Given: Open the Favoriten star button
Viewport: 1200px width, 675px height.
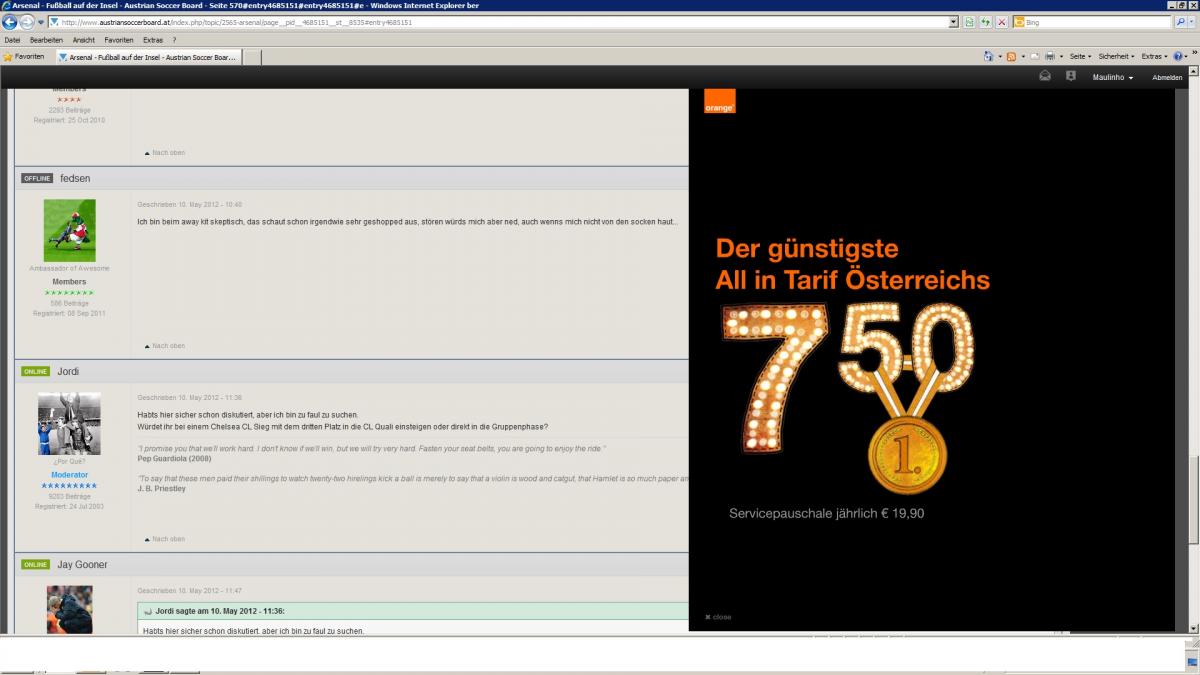Looking at the screenshot, I should tap(24, 57).
